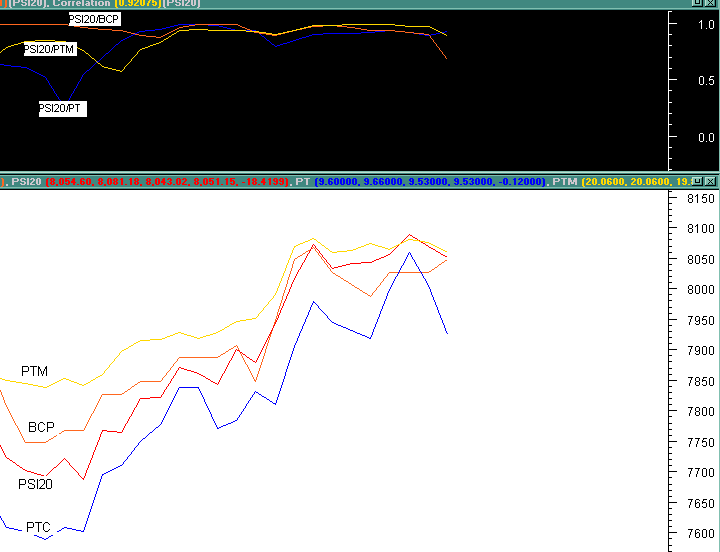Click the 8050 price axis value
The image size is (720, 552).
[x=701, y=259]
